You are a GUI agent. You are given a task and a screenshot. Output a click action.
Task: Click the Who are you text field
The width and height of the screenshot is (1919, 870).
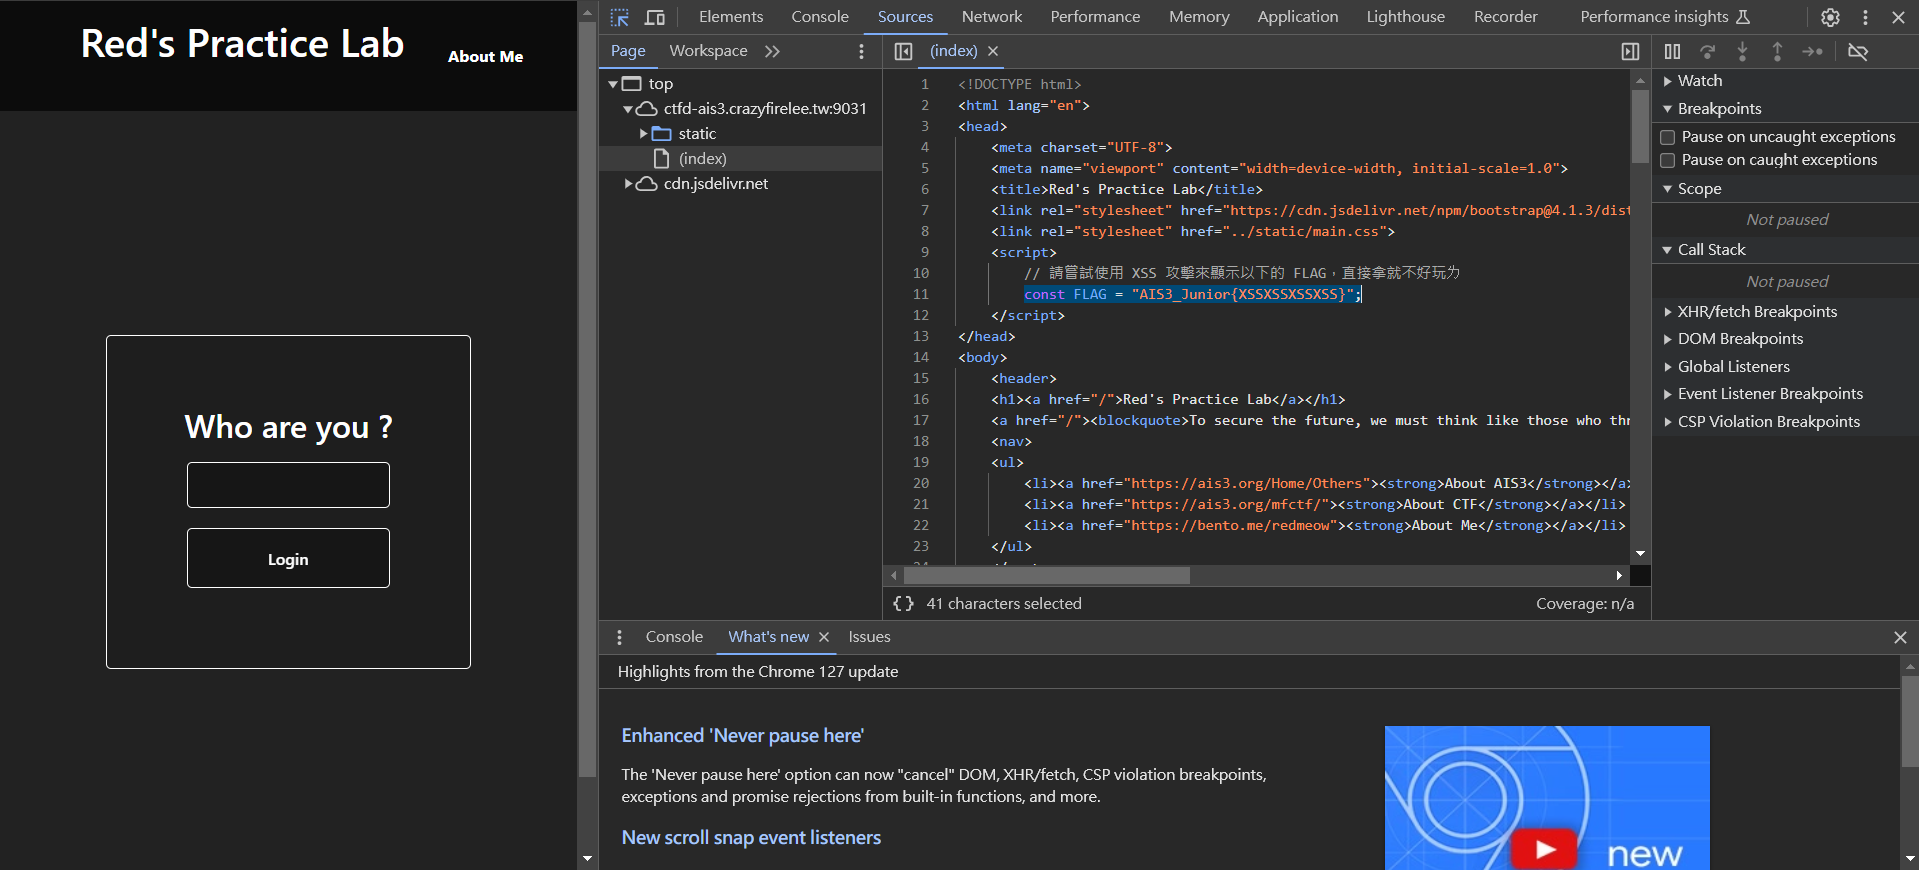288,485
